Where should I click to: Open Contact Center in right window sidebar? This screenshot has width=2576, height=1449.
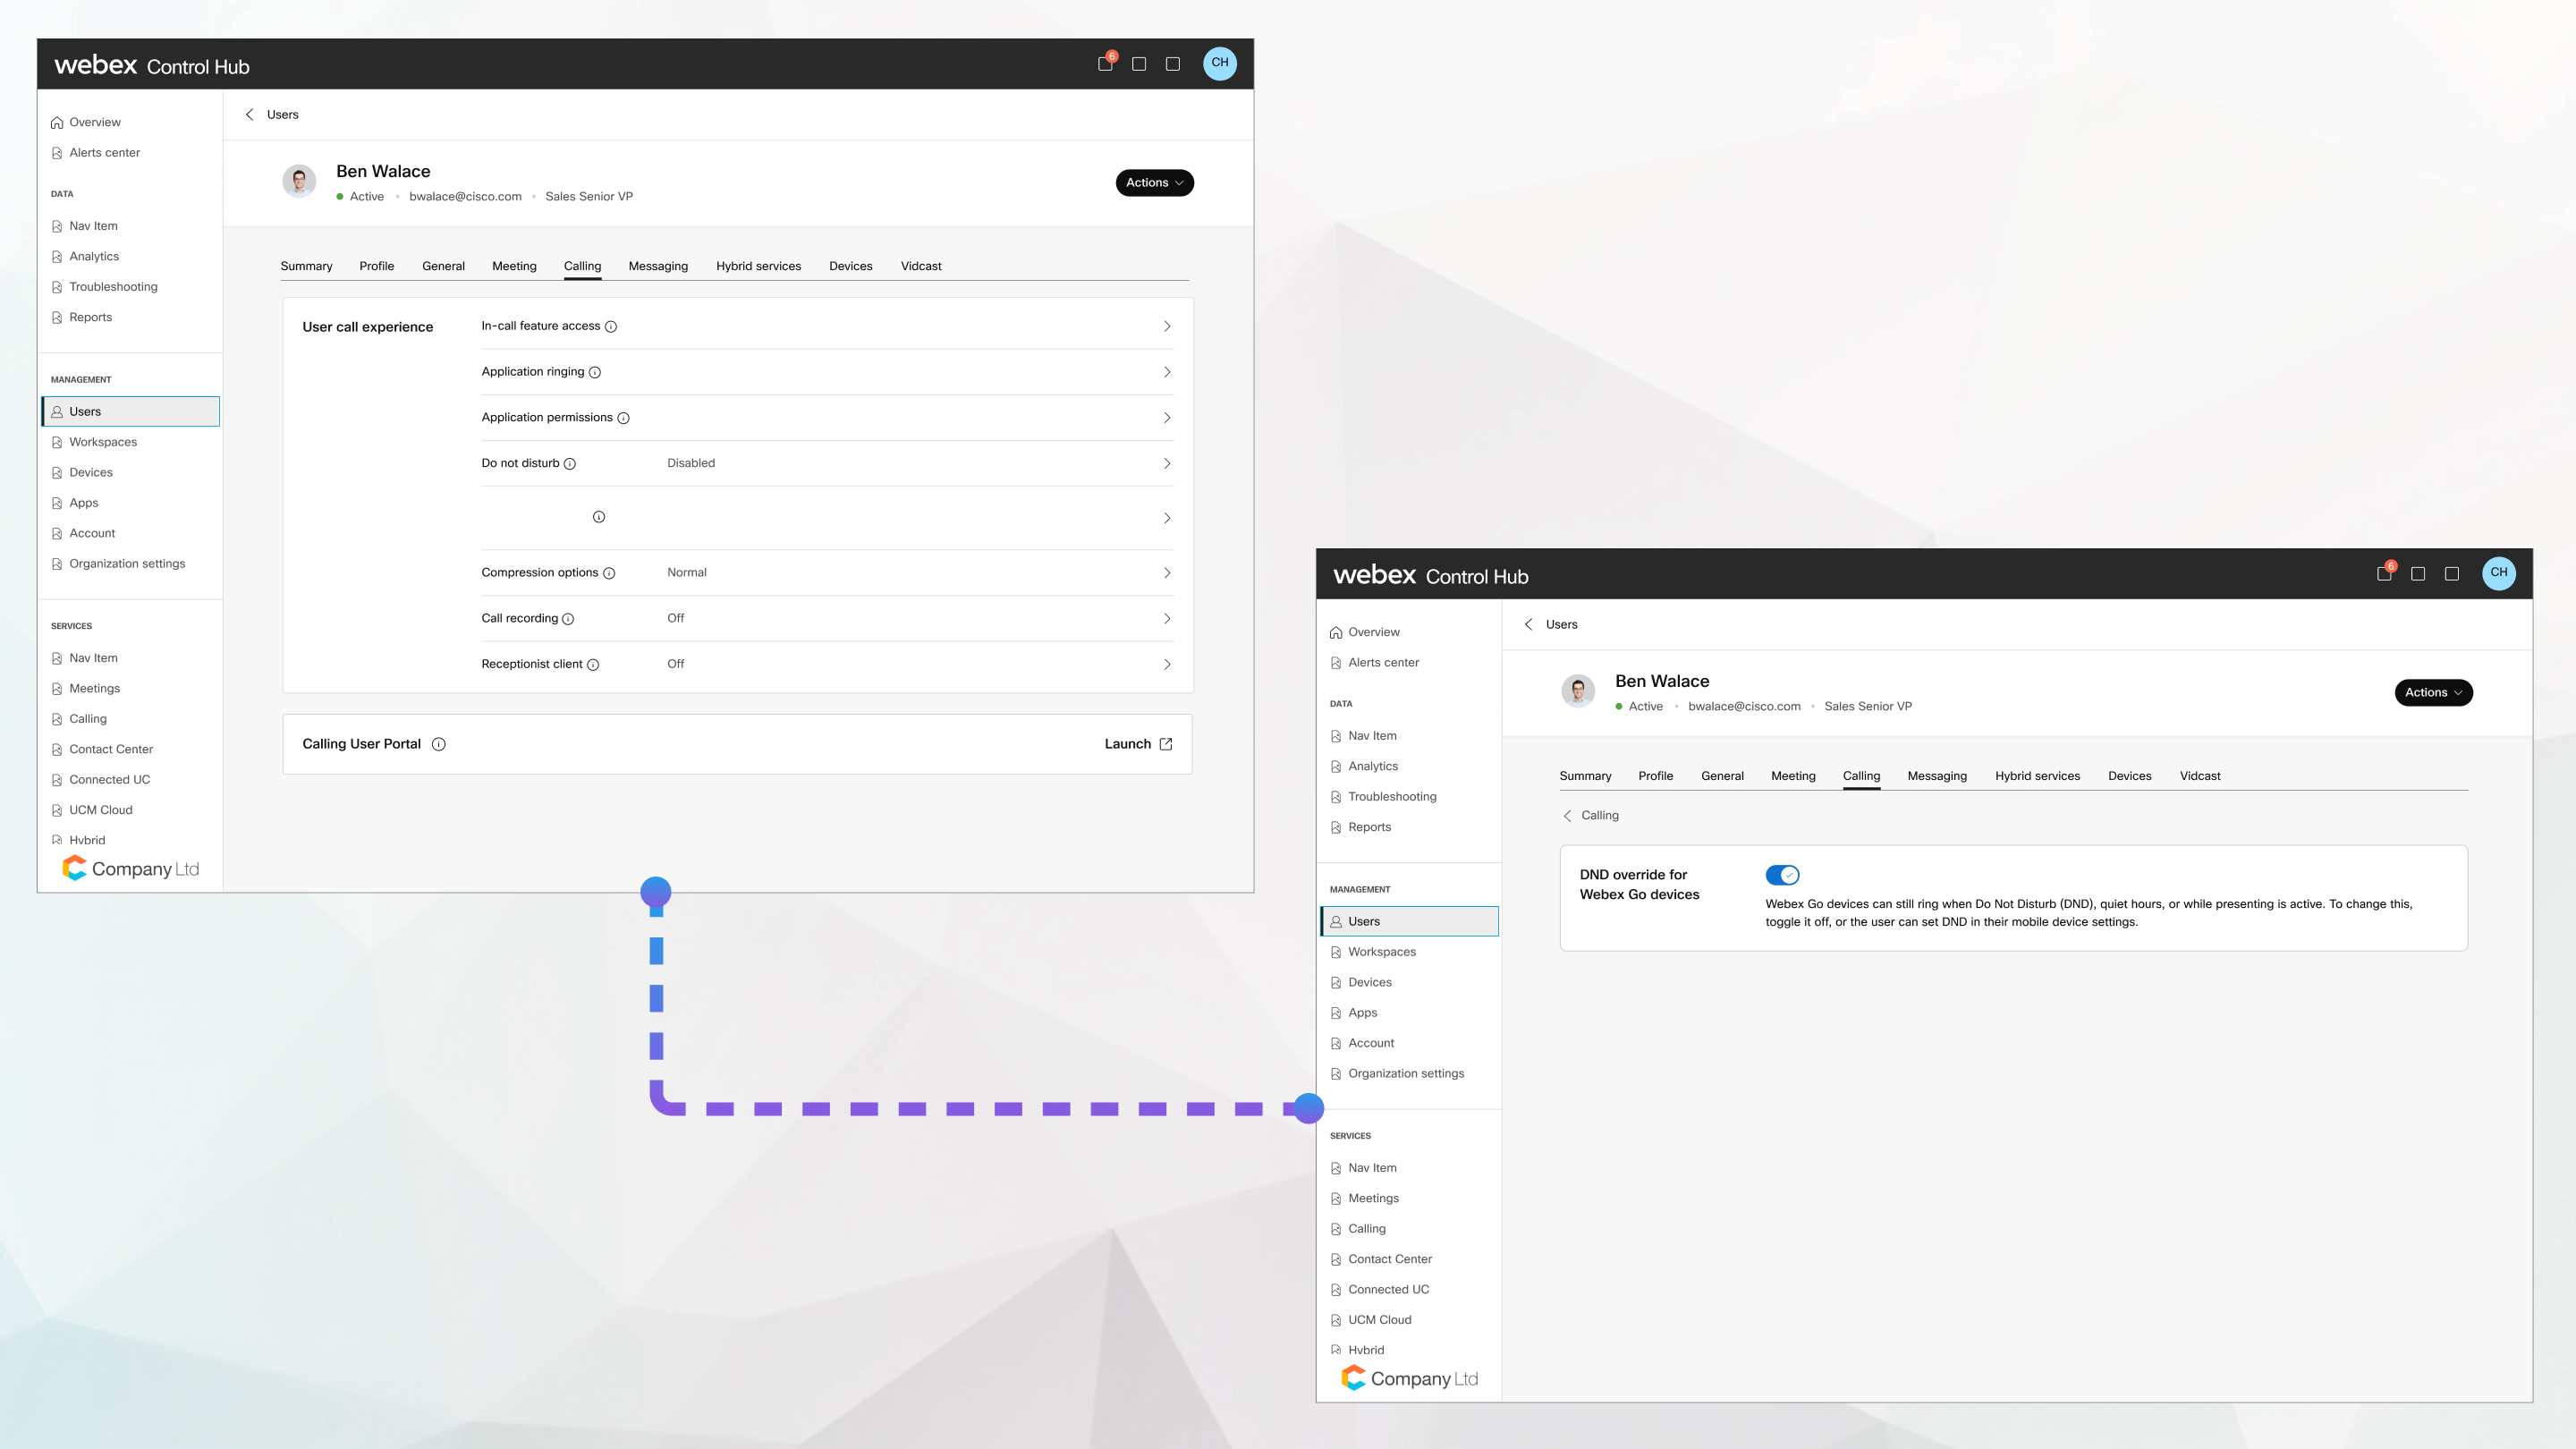pyautogui.click(x=1390, y=1259)
